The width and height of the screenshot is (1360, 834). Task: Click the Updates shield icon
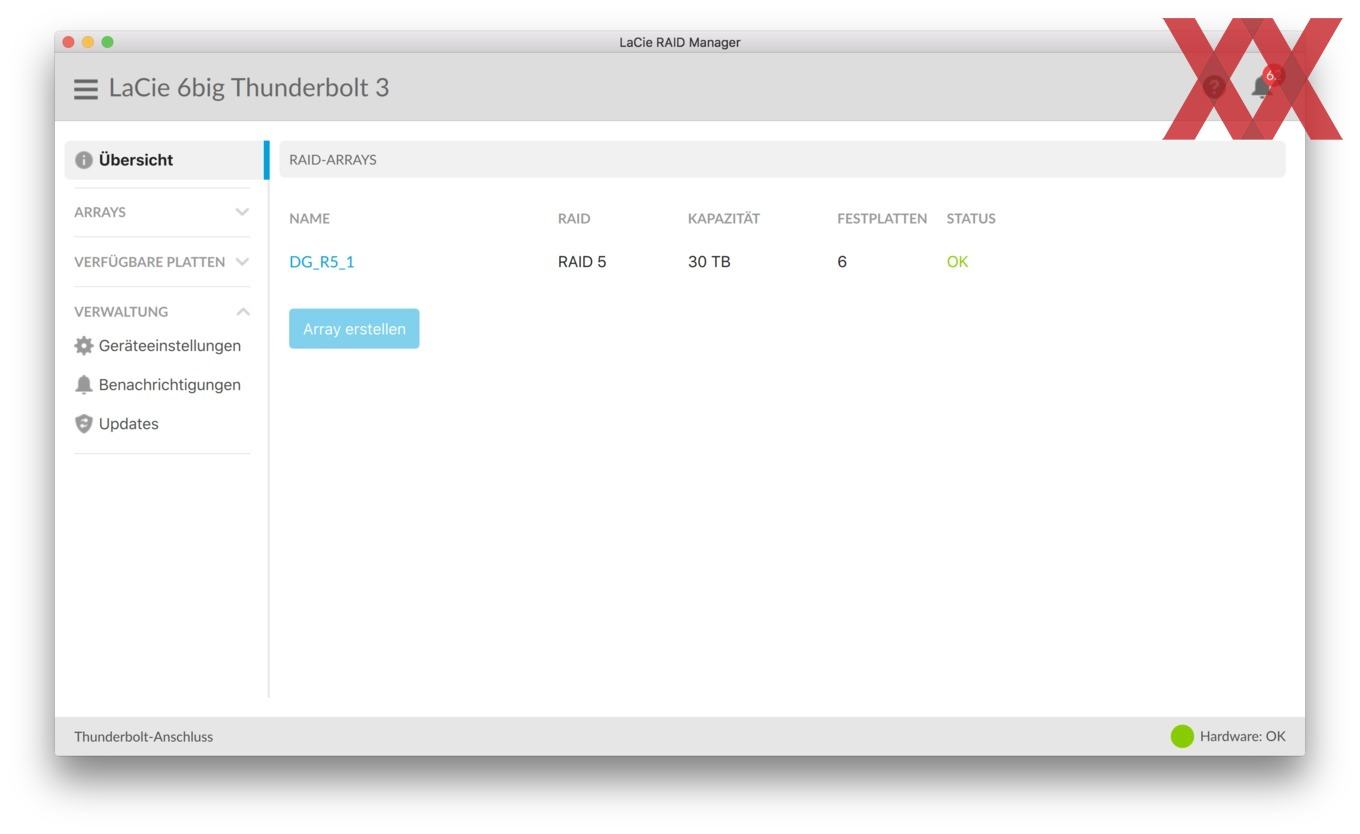pos(83,424)
